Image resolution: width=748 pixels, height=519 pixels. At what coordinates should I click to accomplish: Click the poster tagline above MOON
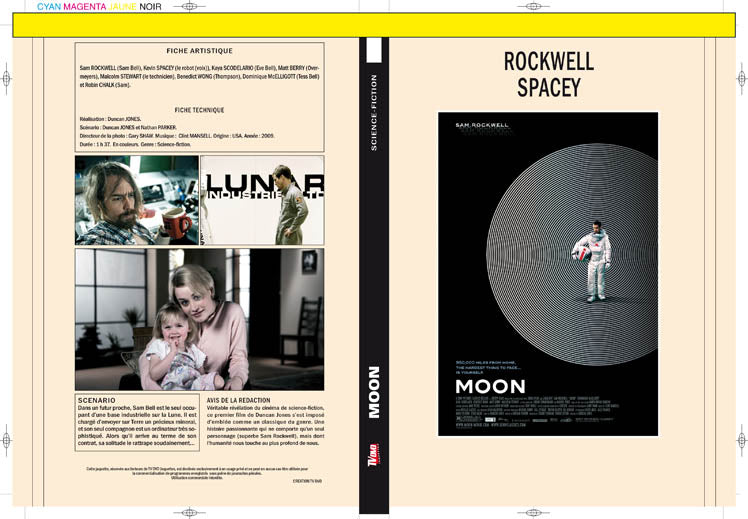pos(489,367)
